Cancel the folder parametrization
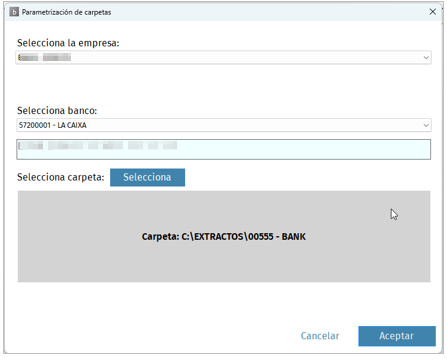This screenshot has width=447, height=360. tap(320, 336)
